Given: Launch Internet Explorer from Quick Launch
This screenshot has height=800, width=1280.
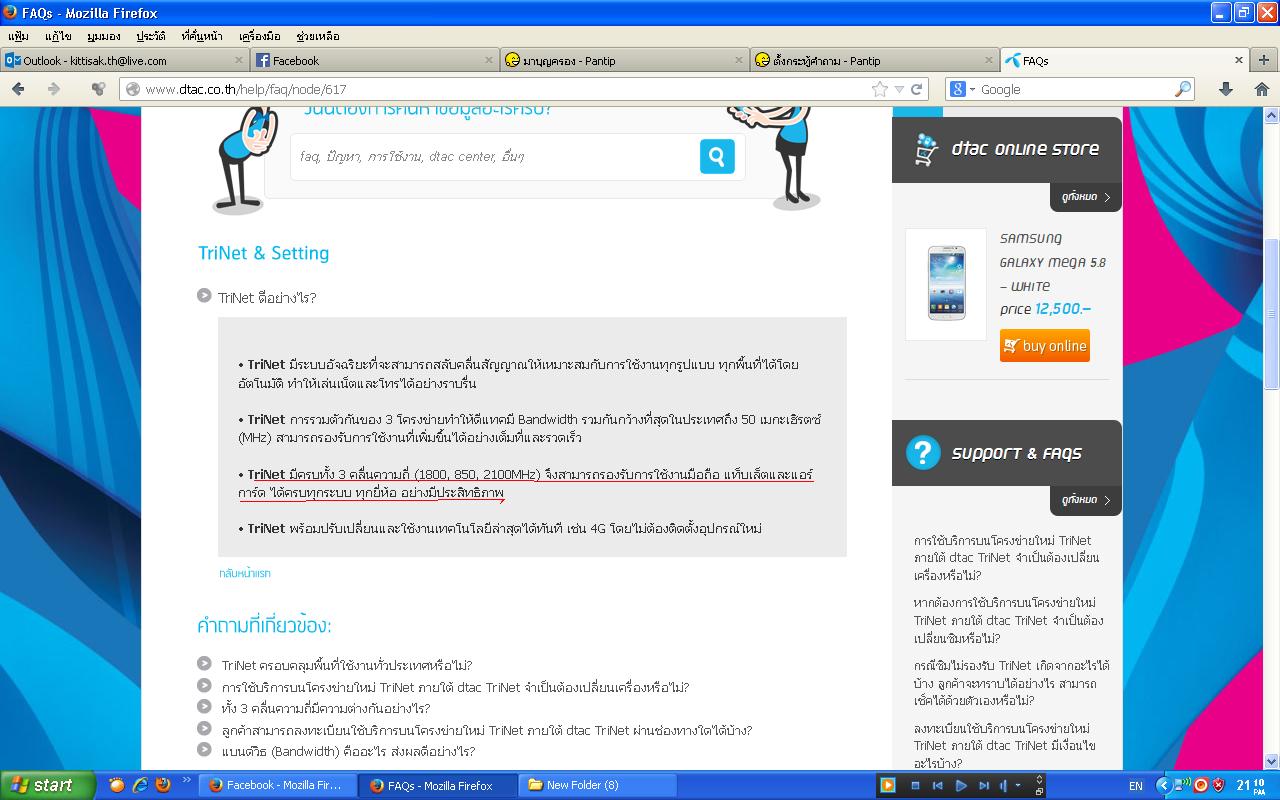Looking at the screenshot, I should coord(140,785).
